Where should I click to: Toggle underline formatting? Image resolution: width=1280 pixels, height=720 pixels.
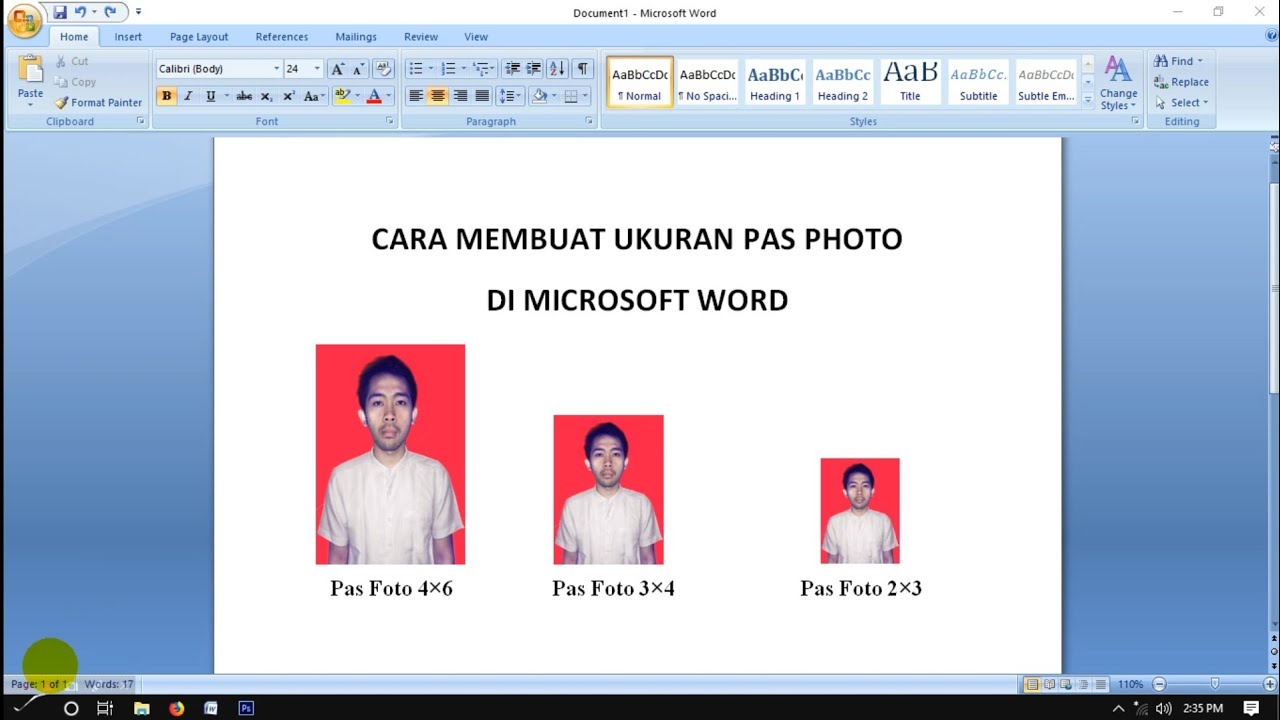click(210, 96)
